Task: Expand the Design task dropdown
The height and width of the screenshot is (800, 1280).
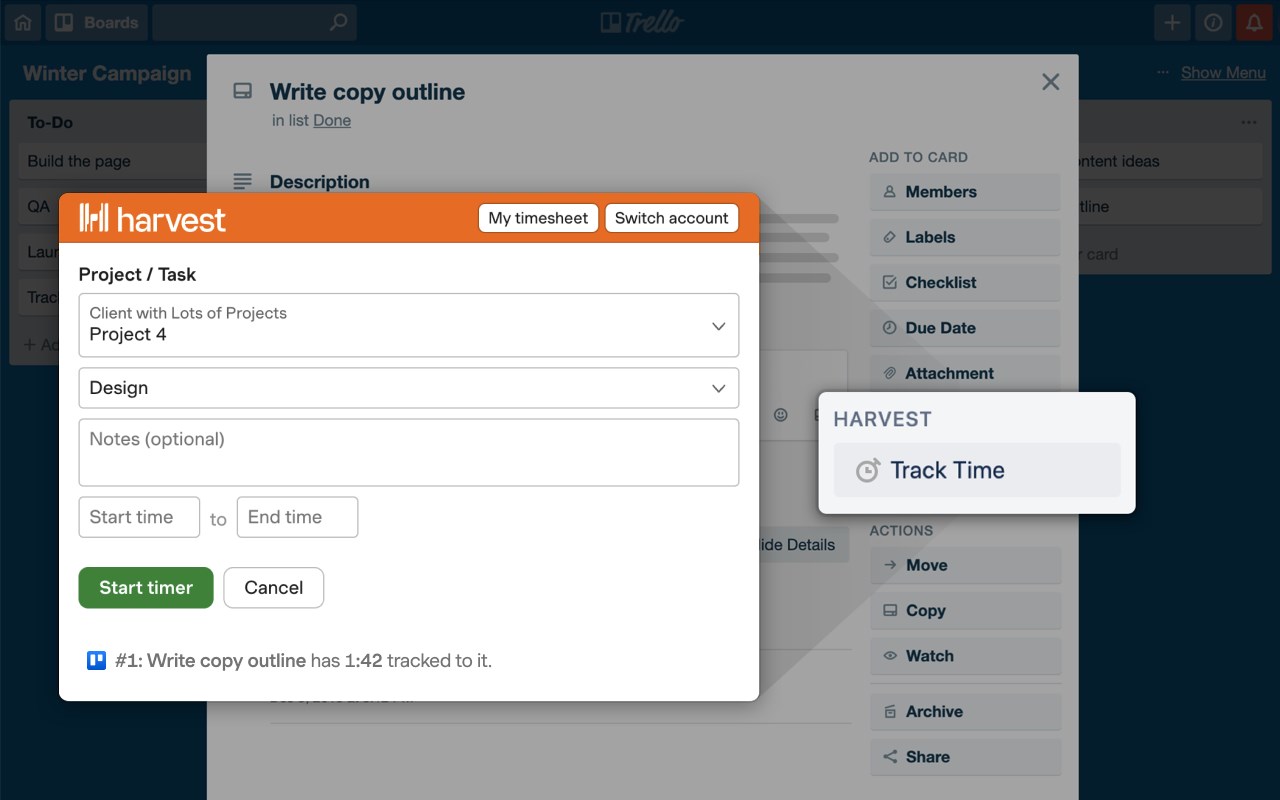Action: (409, 388)
